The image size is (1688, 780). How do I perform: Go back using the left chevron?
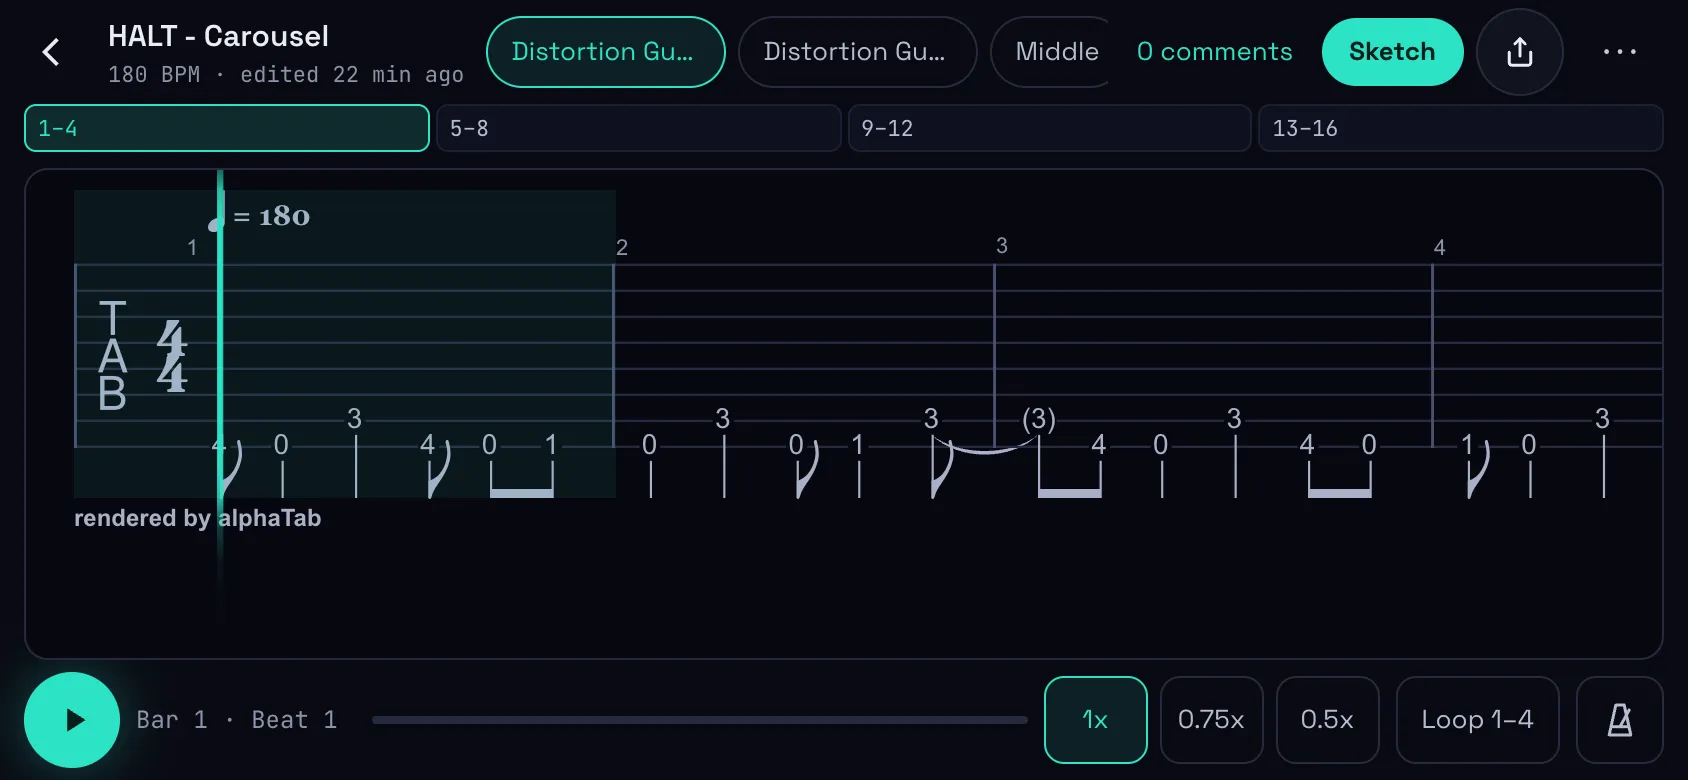tap(51, 52)
